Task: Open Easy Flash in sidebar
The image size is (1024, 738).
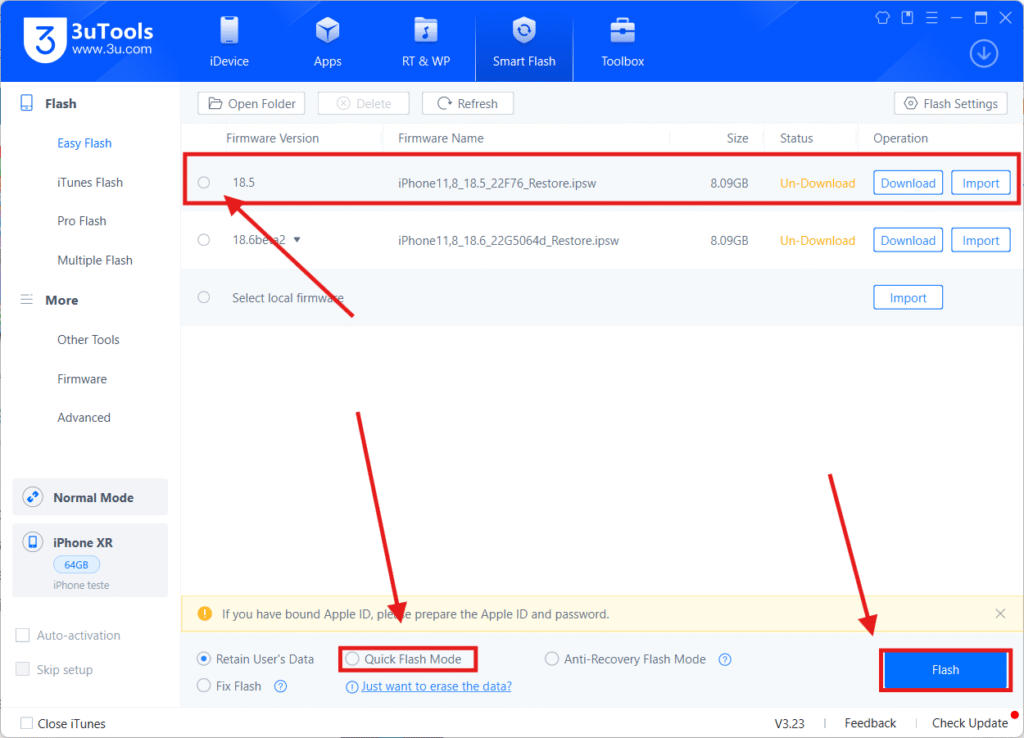Action: click(x=84, y=143)
